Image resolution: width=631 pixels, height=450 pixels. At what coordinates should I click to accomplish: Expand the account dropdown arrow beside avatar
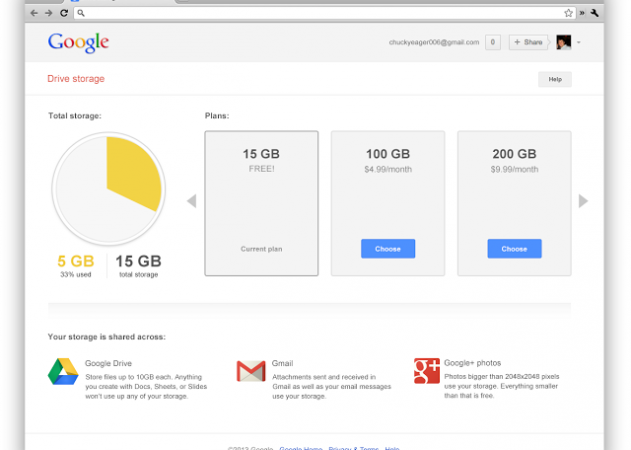coord(579,42)
